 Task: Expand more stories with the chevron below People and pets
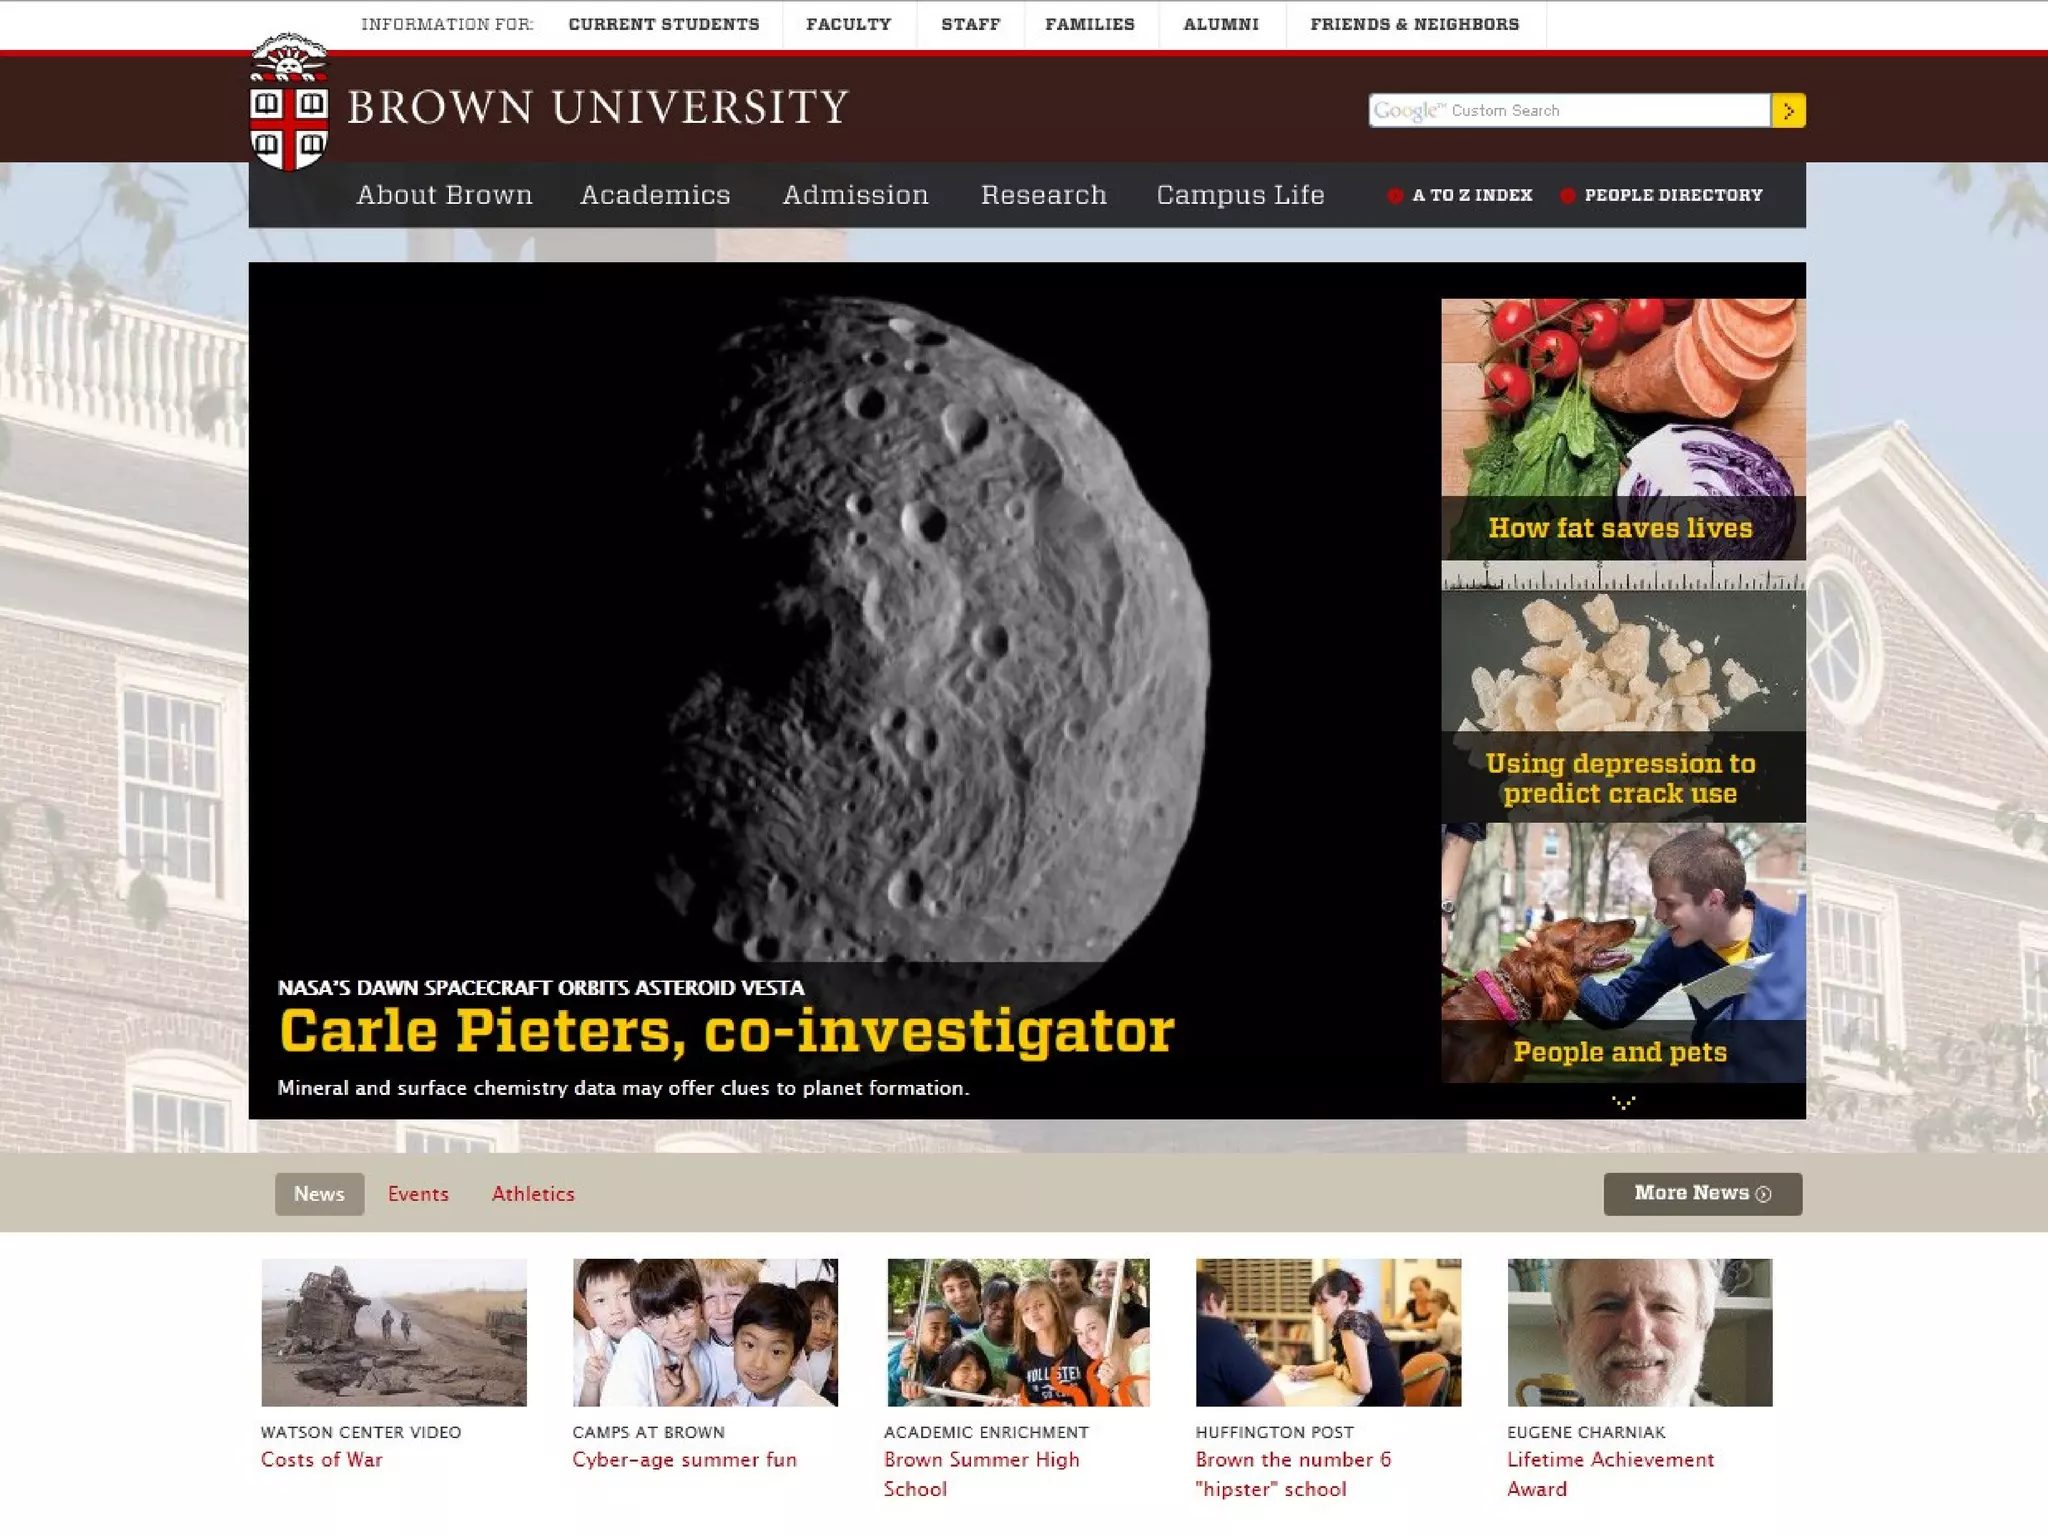(x=1623, y=1102)
